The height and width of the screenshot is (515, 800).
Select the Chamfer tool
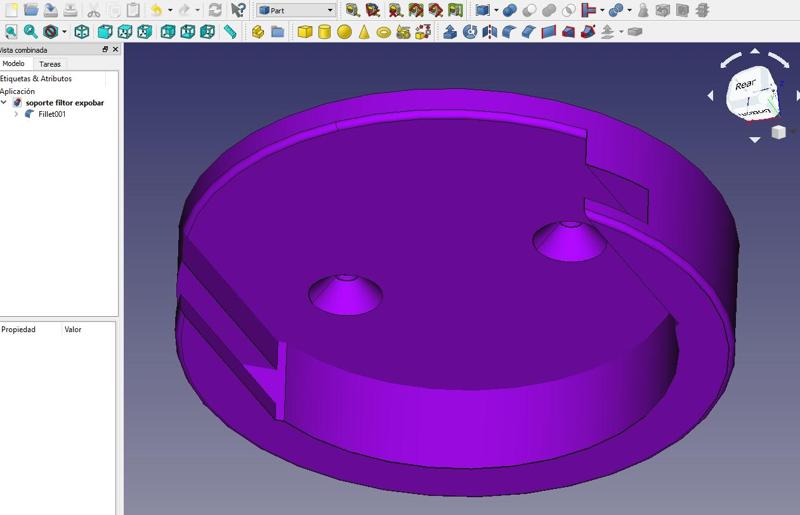[529, 32]
